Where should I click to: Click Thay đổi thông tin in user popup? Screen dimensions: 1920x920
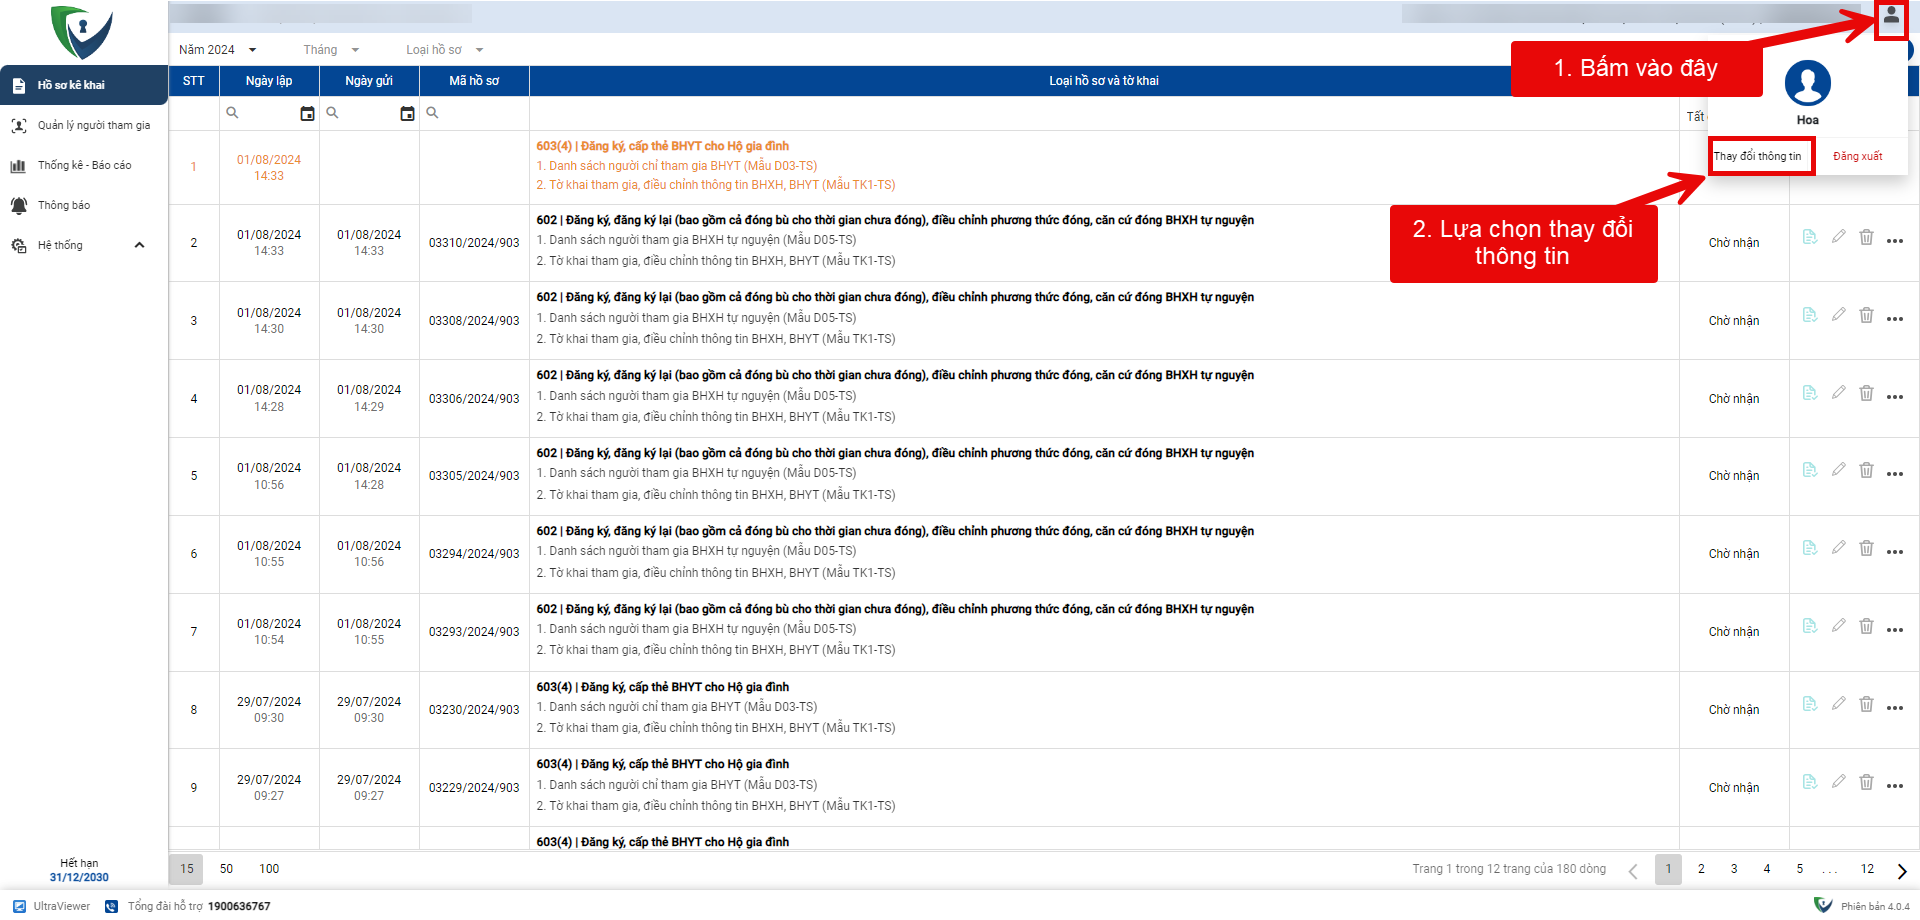coord(1757,156)
